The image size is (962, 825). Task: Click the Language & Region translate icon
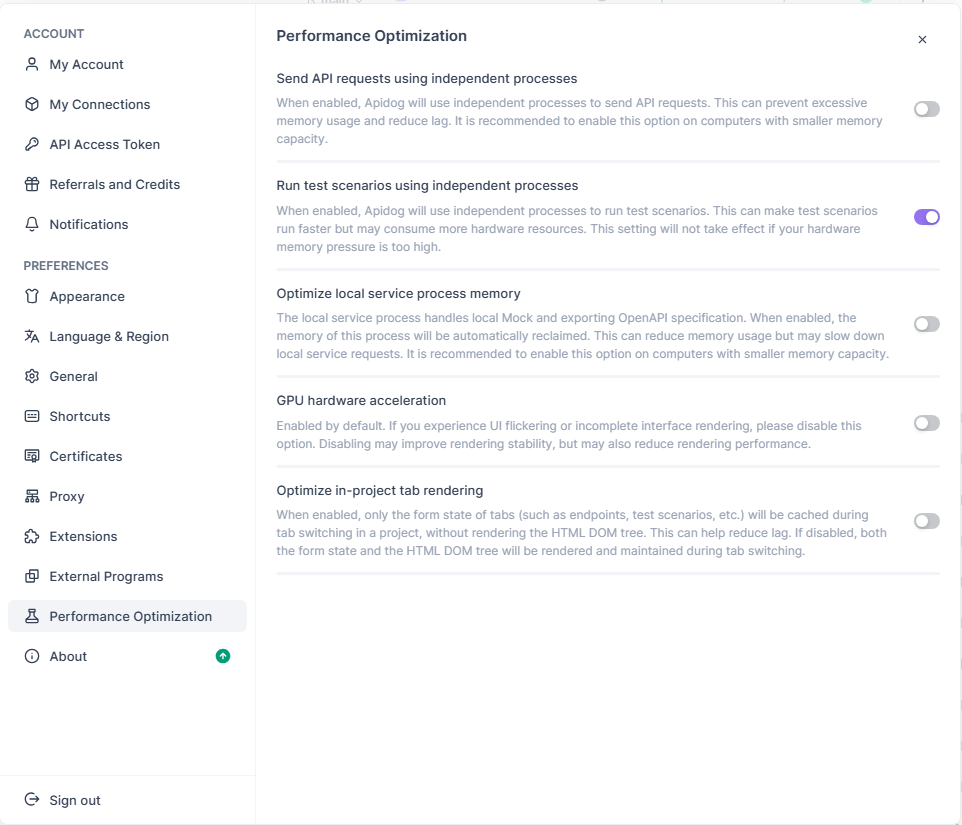click(x=32, y=336)
